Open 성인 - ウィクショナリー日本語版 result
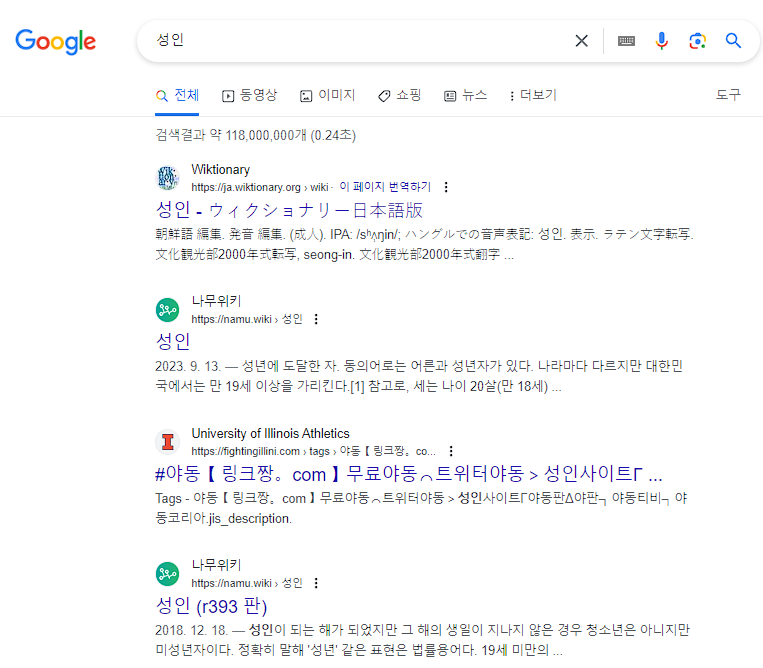The image size is (763, 668). [289, 210]
